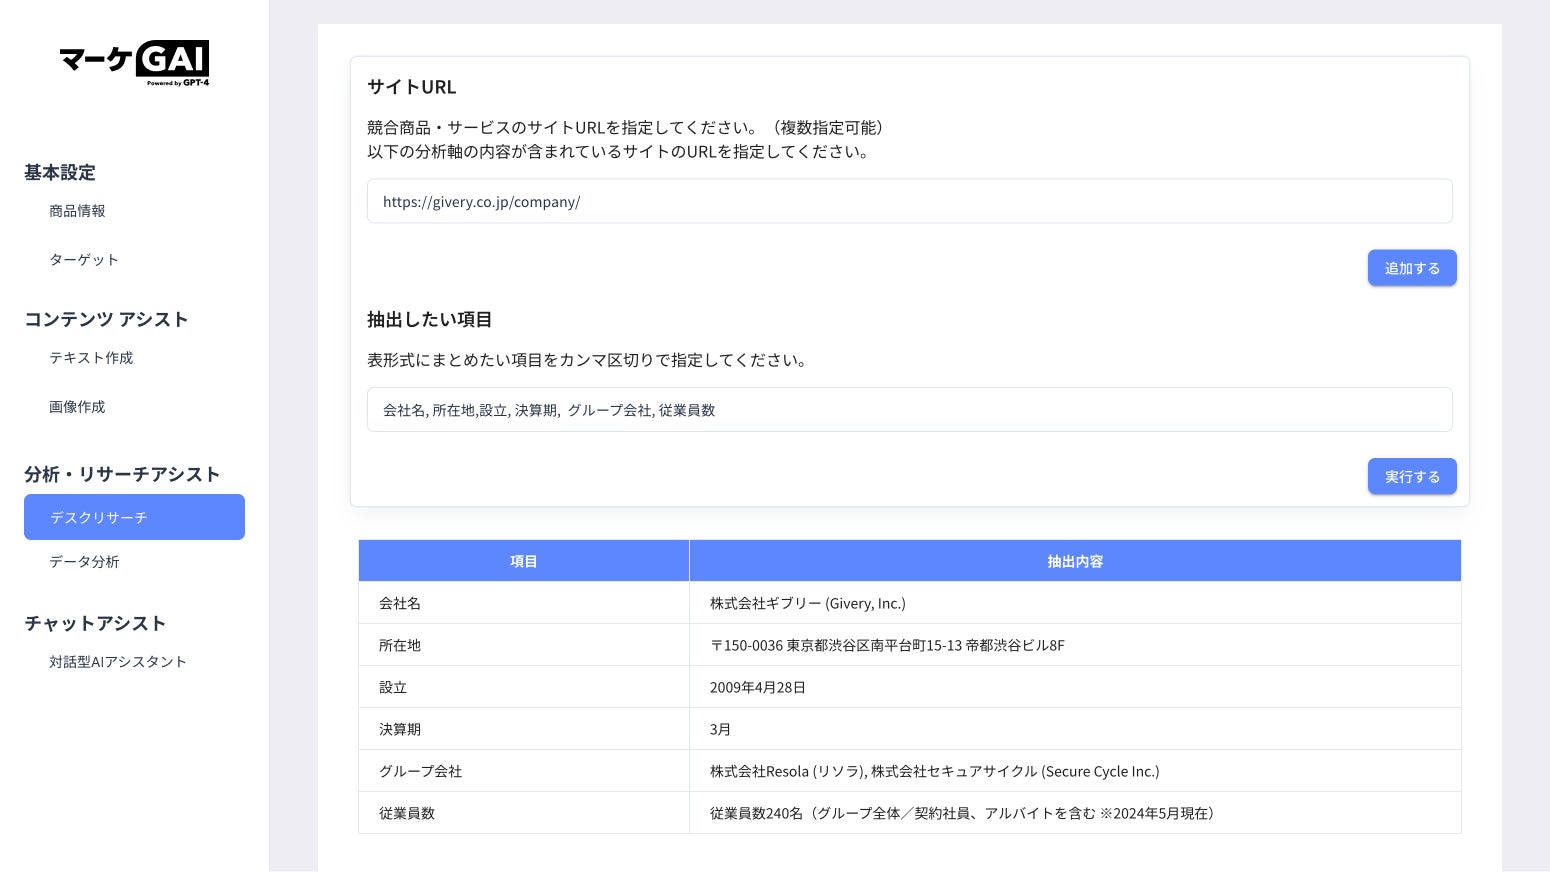Click the 追加する button
This screenshot has height=872, width=1550.
[x=1412, y=268]
